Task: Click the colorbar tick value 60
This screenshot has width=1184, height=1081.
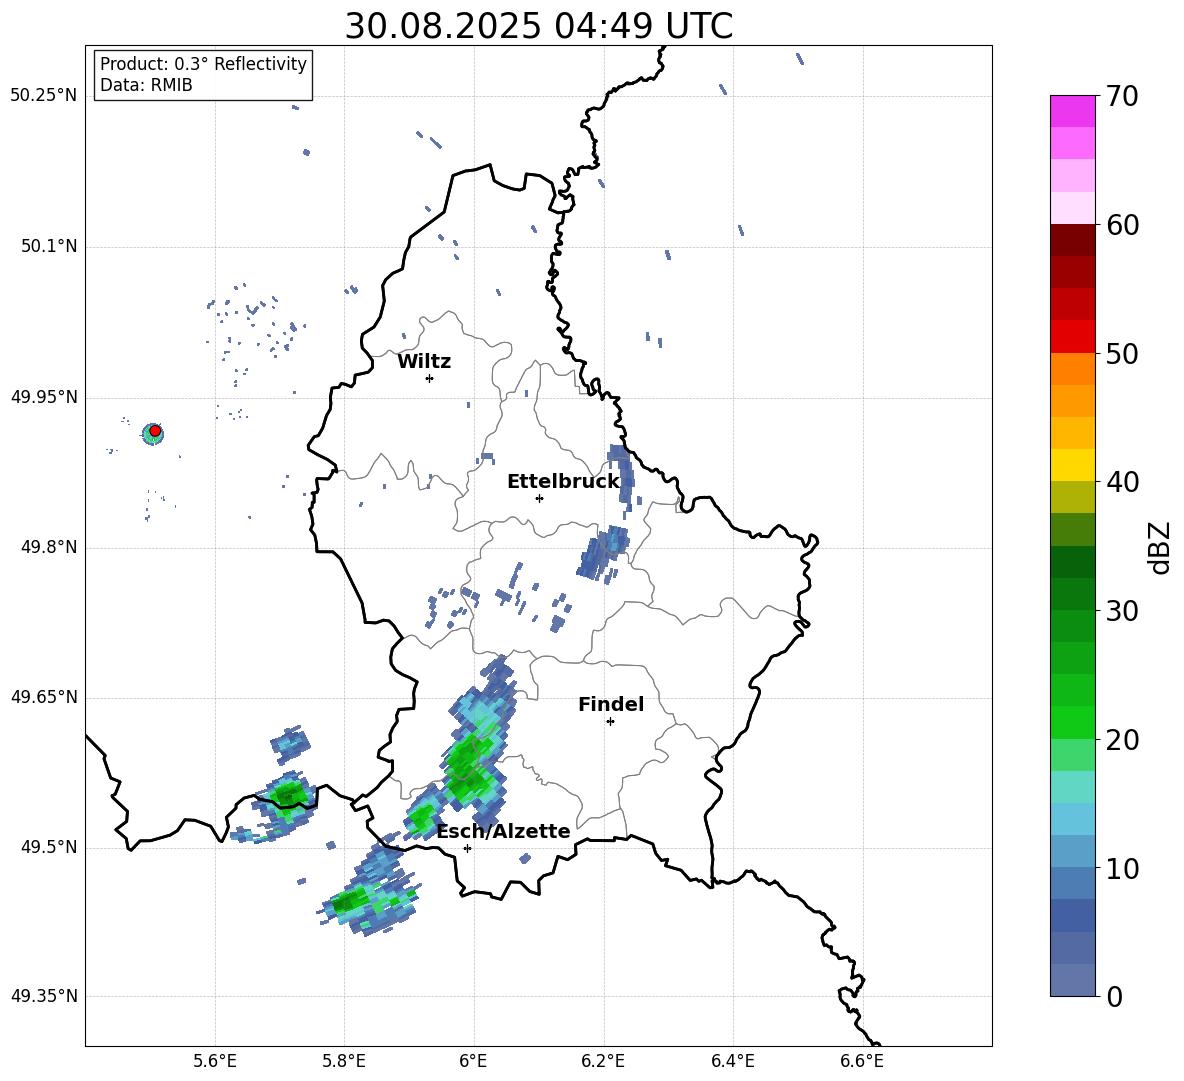Action: [x=1122, y=225]
